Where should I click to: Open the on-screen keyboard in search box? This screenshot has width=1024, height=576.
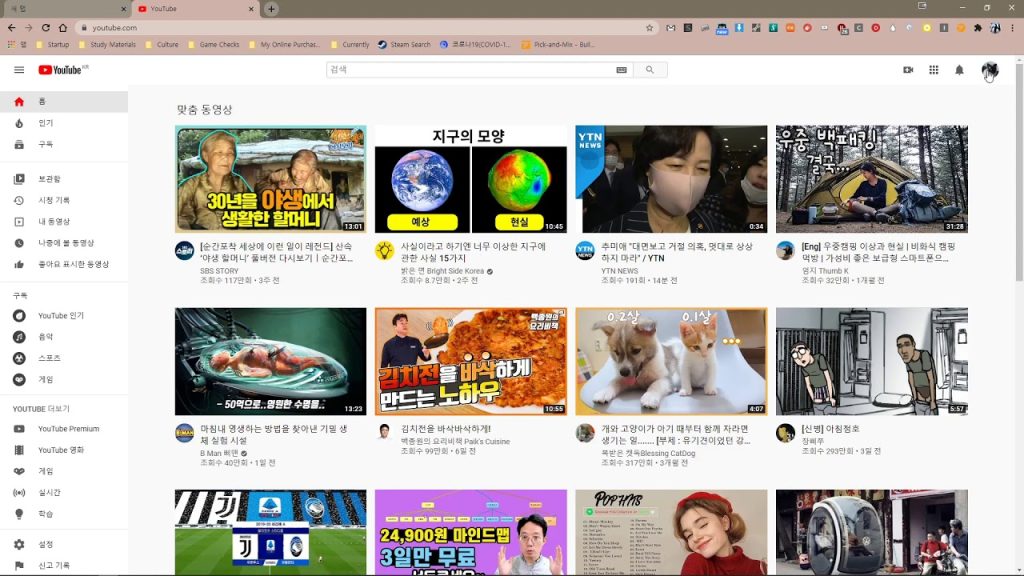pos(621,70)
